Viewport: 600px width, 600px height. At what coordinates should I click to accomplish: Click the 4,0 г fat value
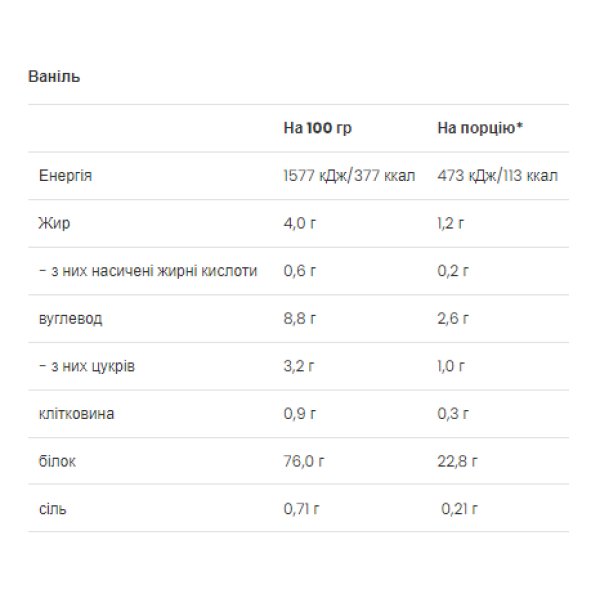tap(301, 223)
